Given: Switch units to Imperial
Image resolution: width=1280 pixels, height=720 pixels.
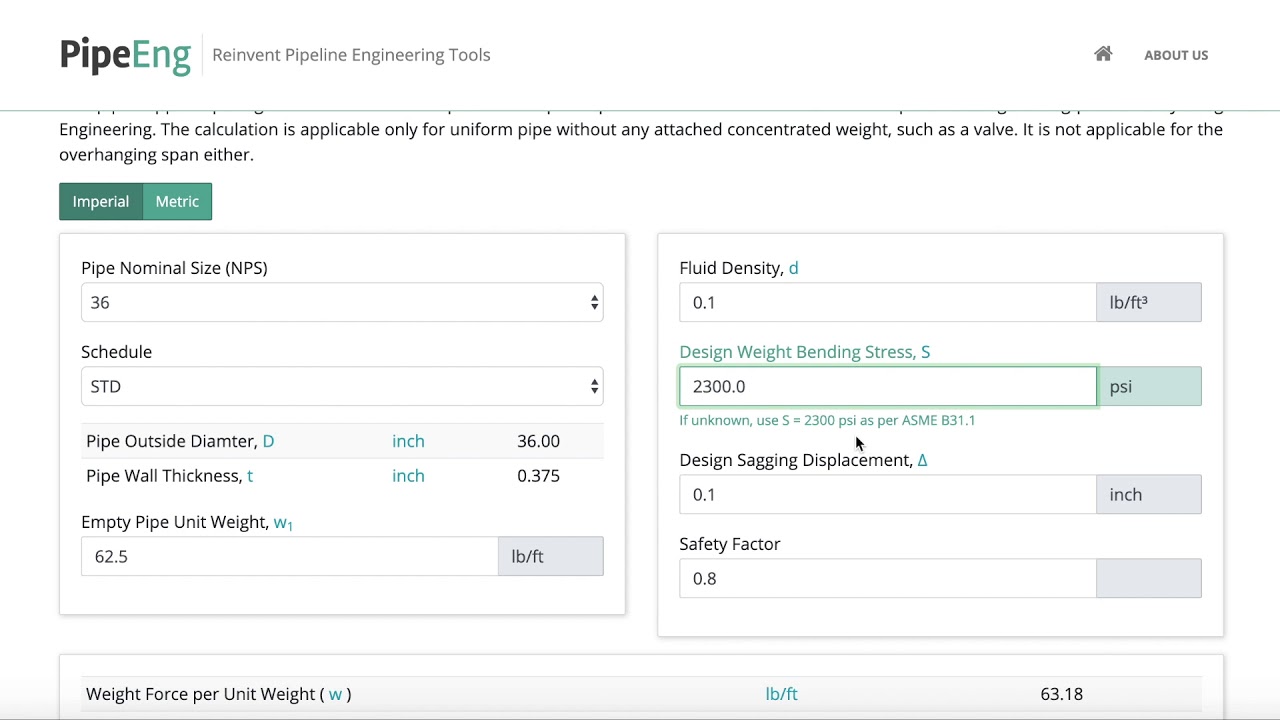Looking at the screenshot, I should (101, 201).
